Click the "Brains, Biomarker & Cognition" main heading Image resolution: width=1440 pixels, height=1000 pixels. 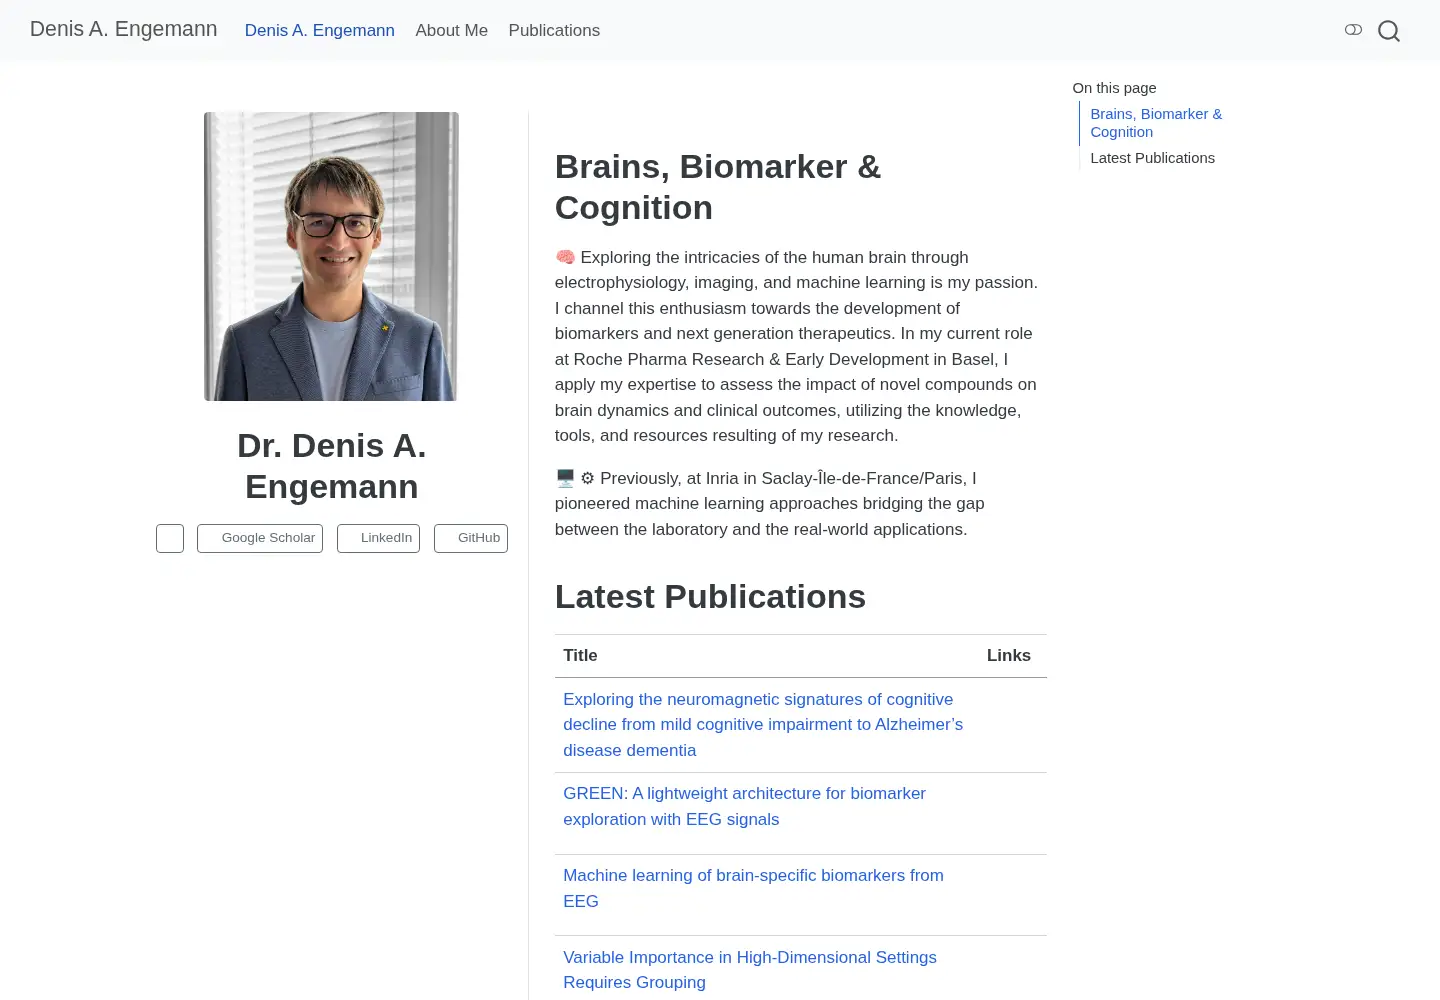(x=718, y=187)
